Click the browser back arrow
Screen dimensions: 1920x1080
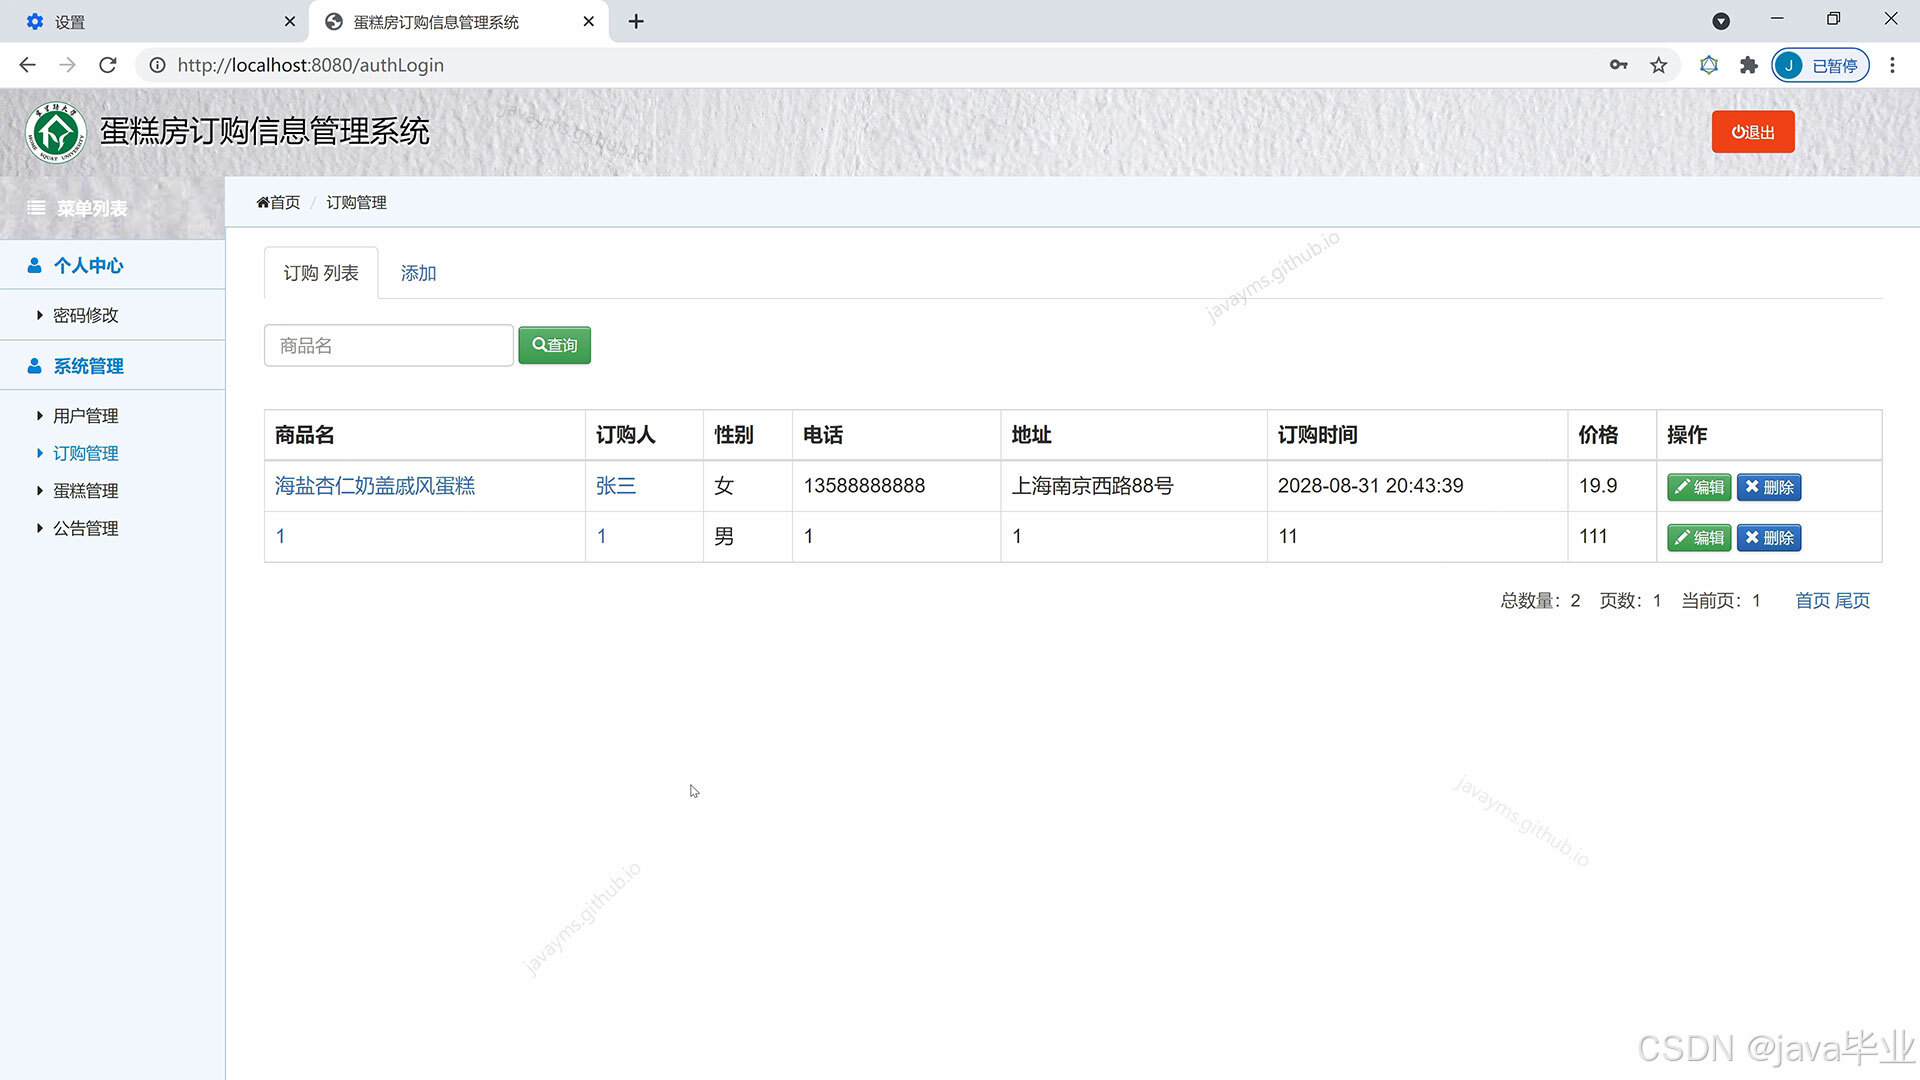click(x=27, y=65)
